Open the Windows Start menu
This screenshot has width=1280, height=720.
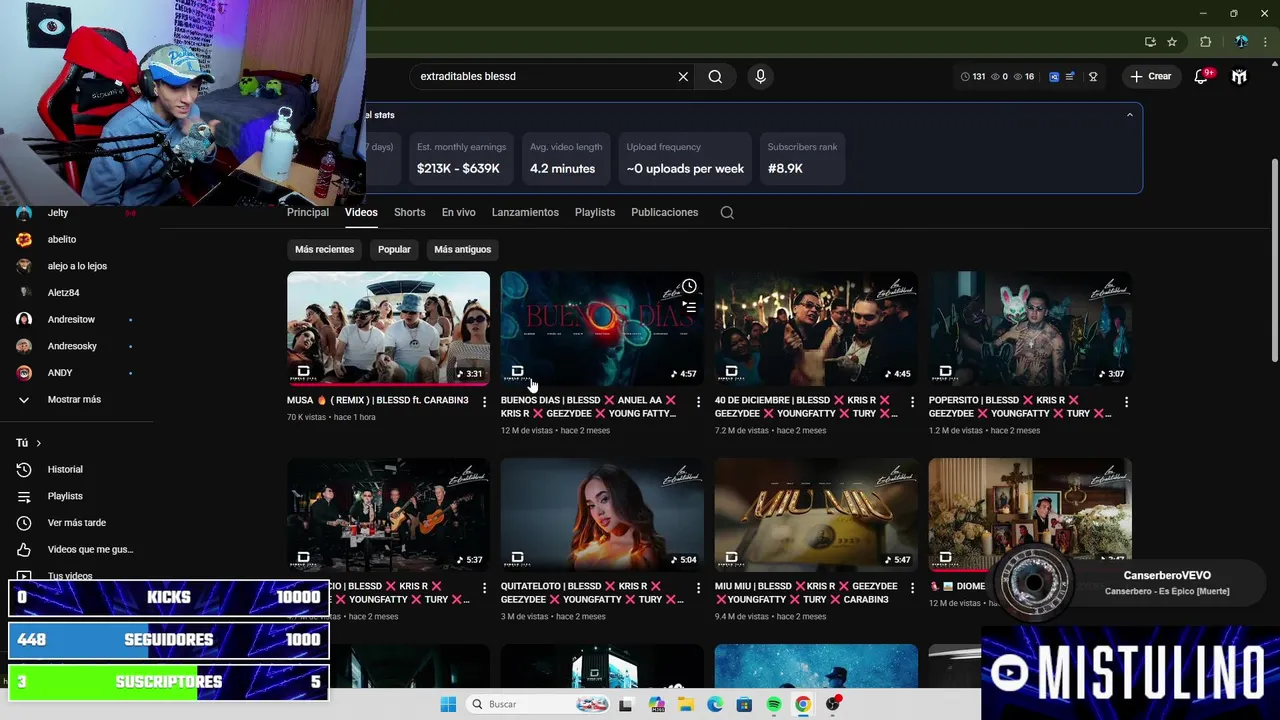pos(448,704)
